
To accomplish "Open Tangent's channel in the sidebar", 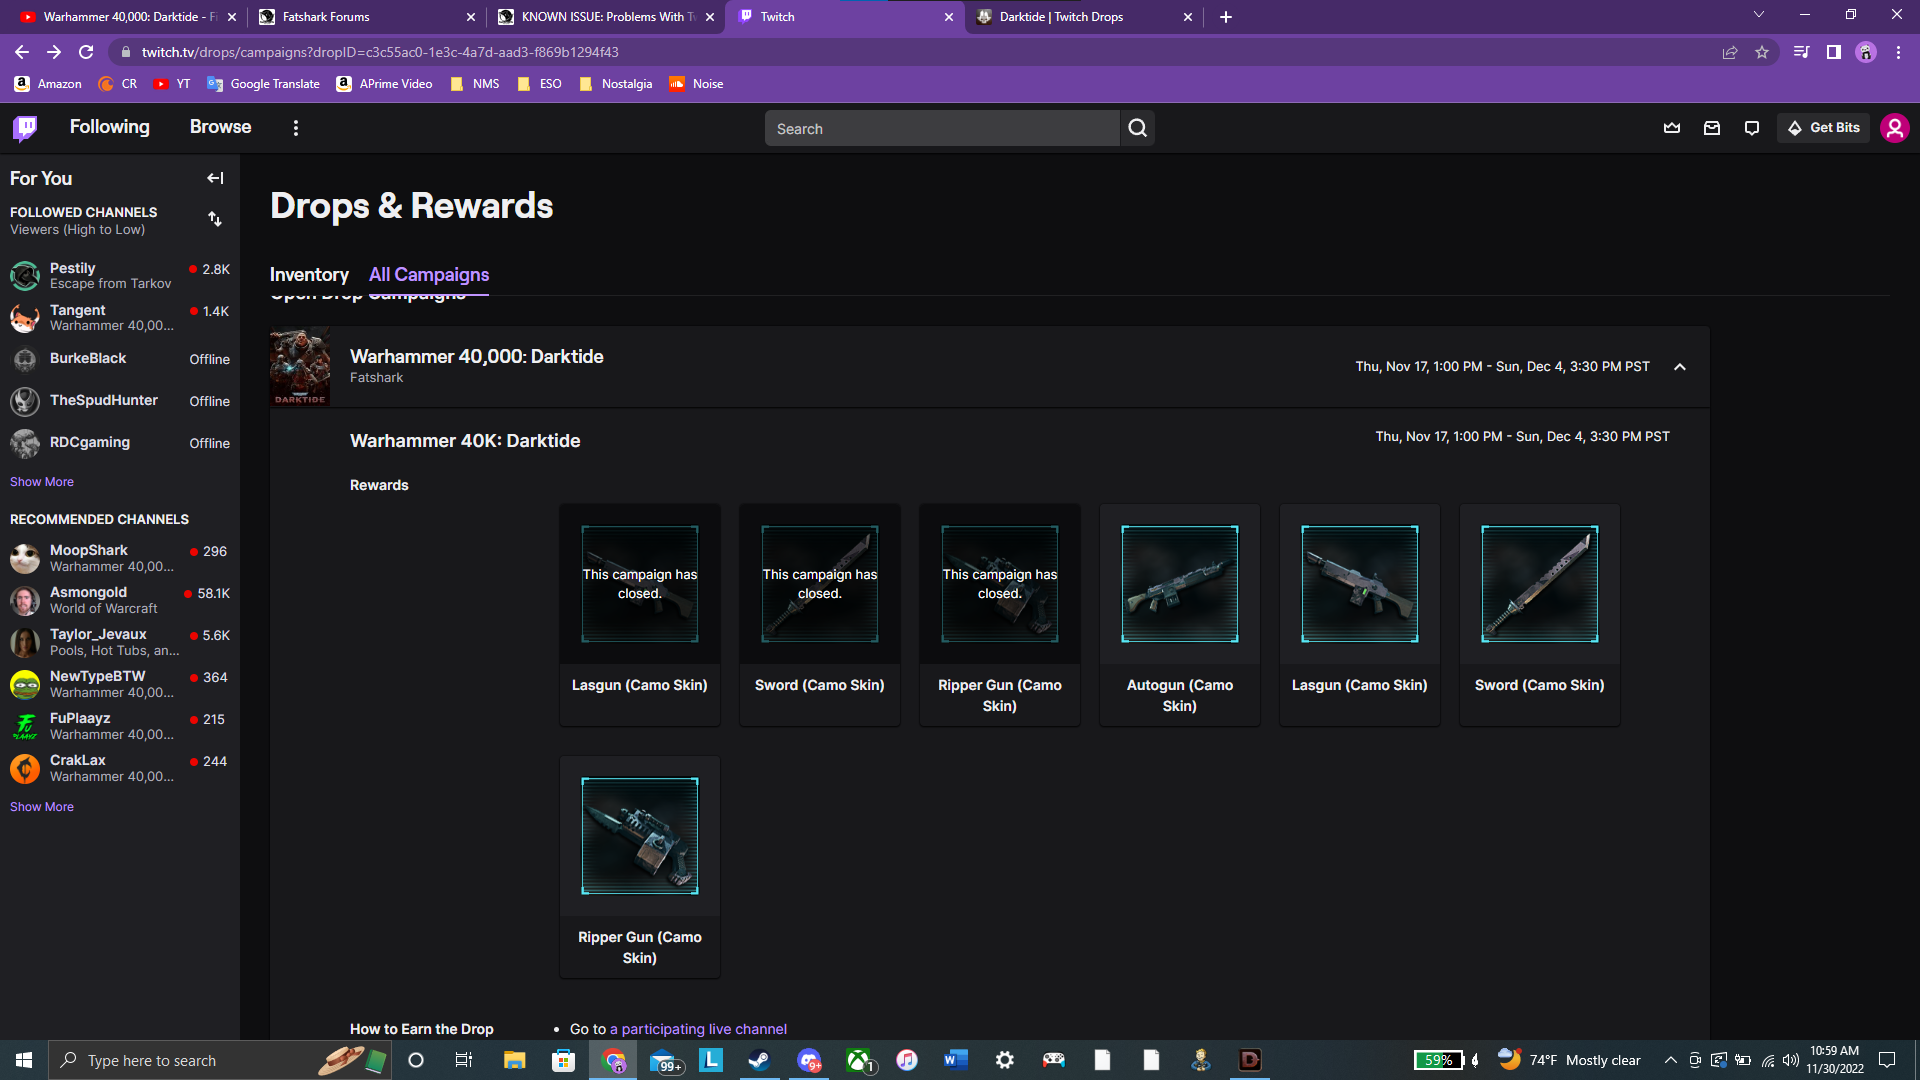I will click(120, 317).
